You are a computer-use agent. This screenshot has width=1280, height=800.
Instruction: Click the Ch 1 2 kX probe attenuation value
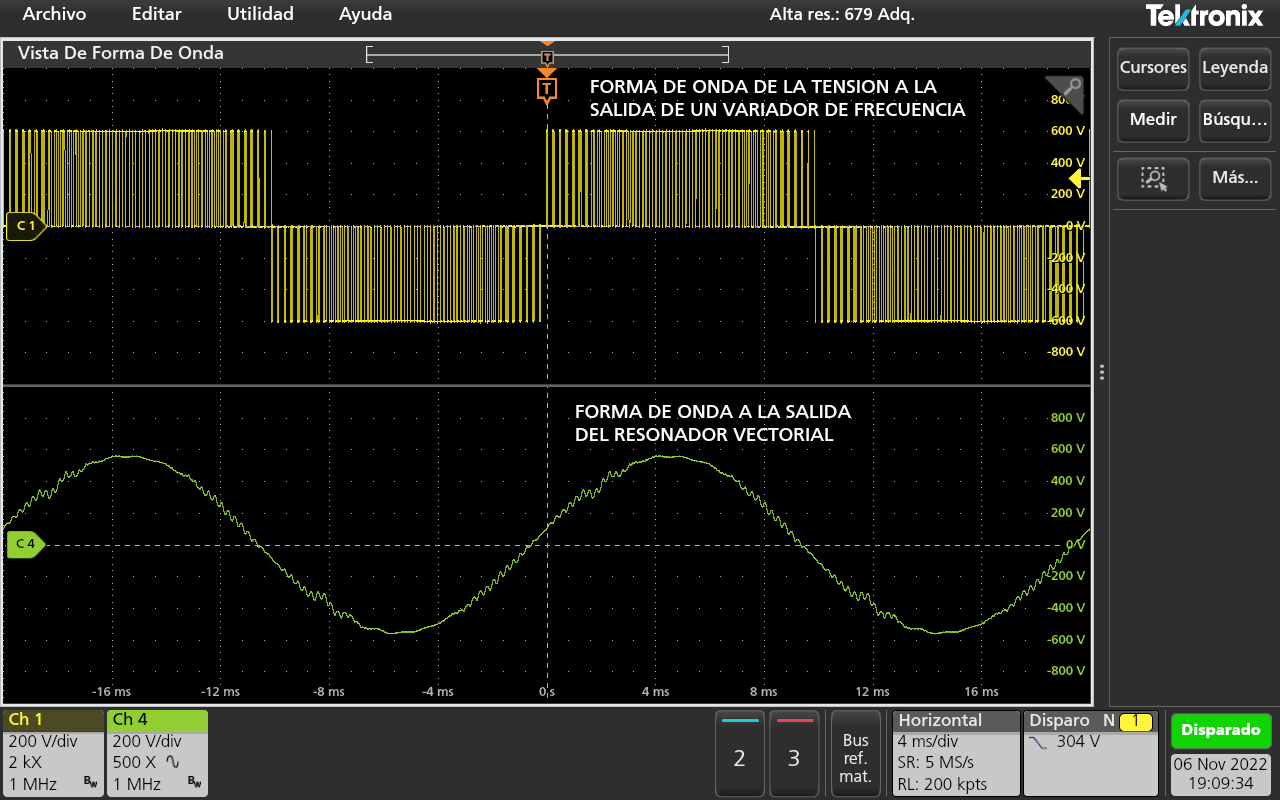pyautogui.click(x=26, y=762)
